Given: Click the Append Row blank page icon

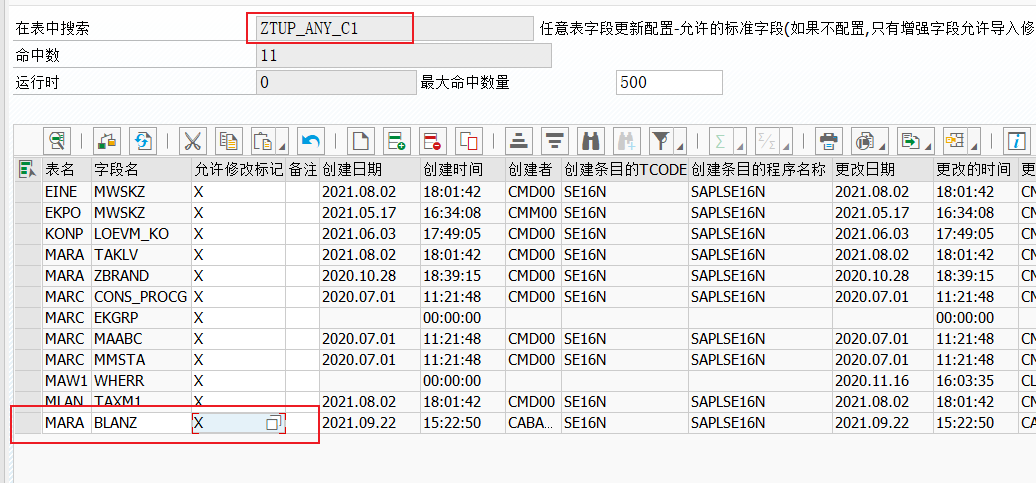Looking at the screenshot, I should [x=361, y=140].
